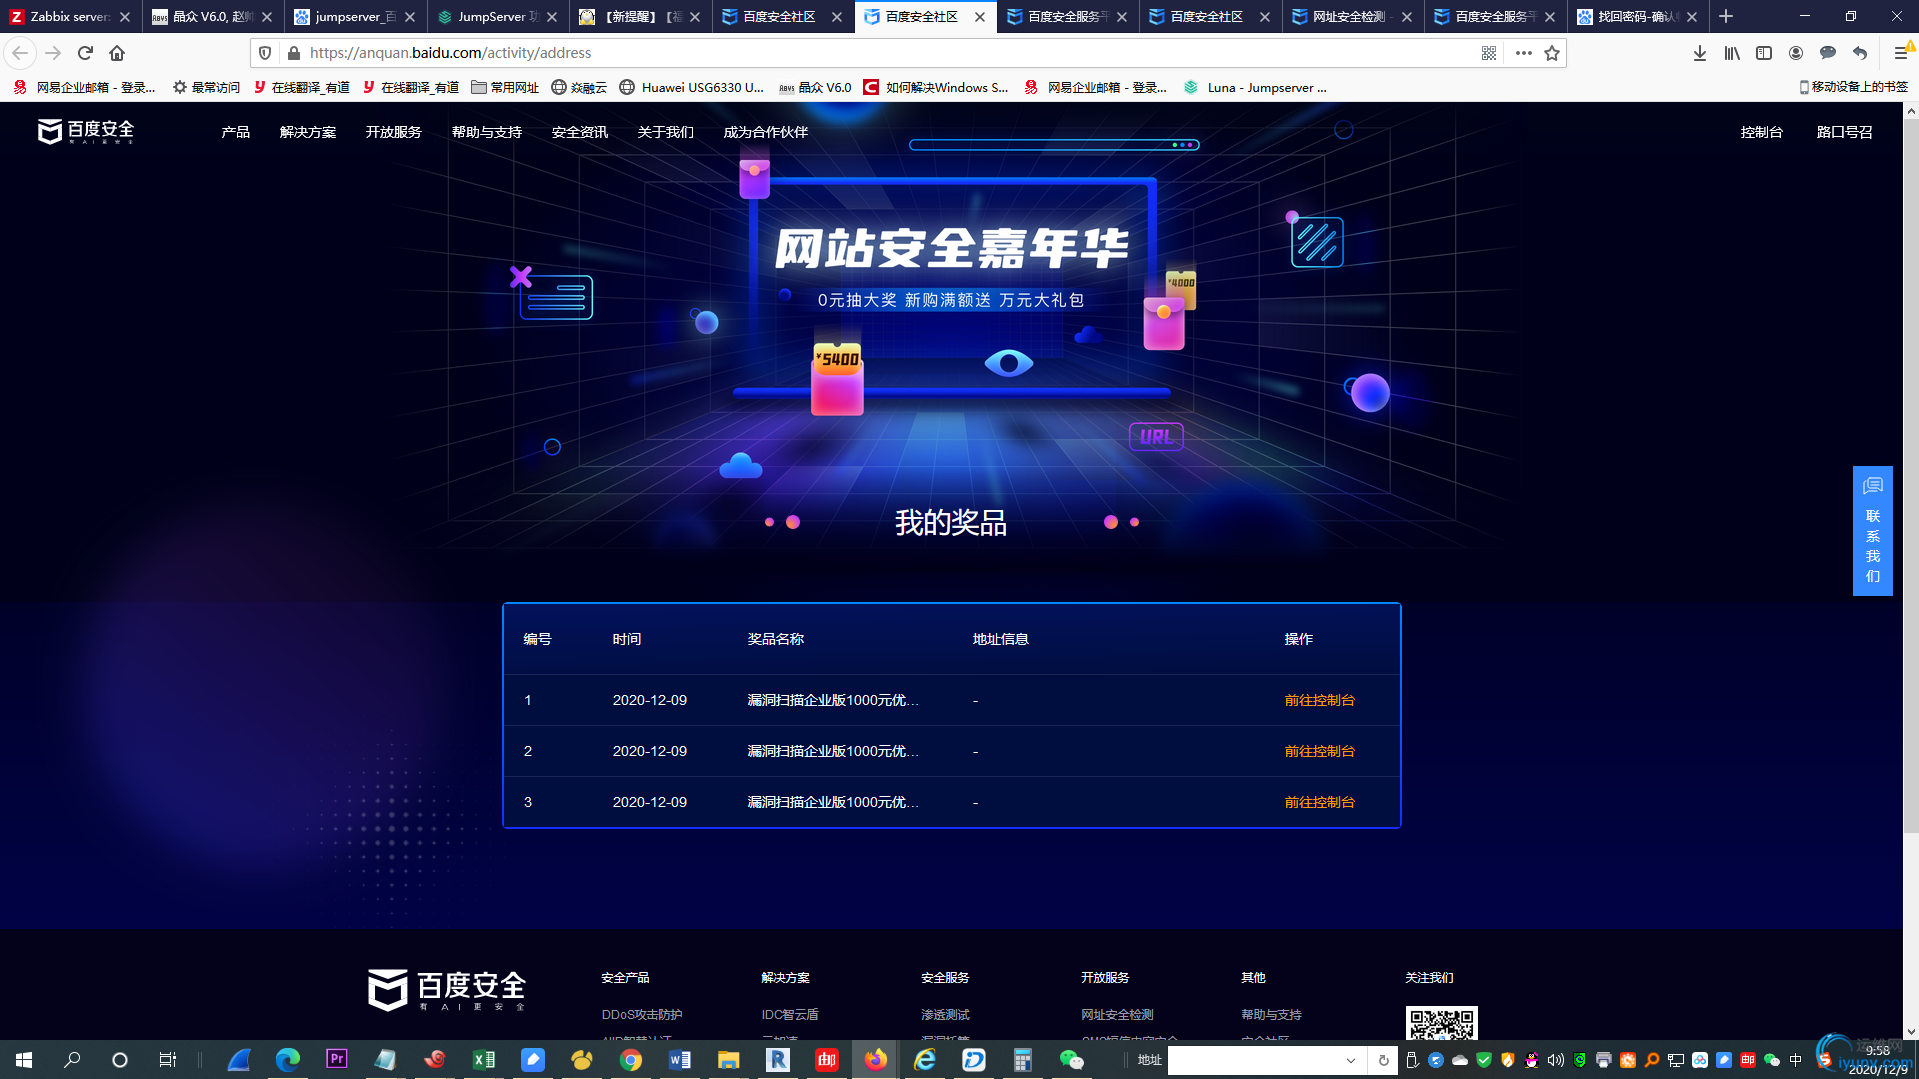The image size is (1919, 1079).
Task: Open Calculator from taskbar
Action: pyautogui.click(x=1022, y=1059)
